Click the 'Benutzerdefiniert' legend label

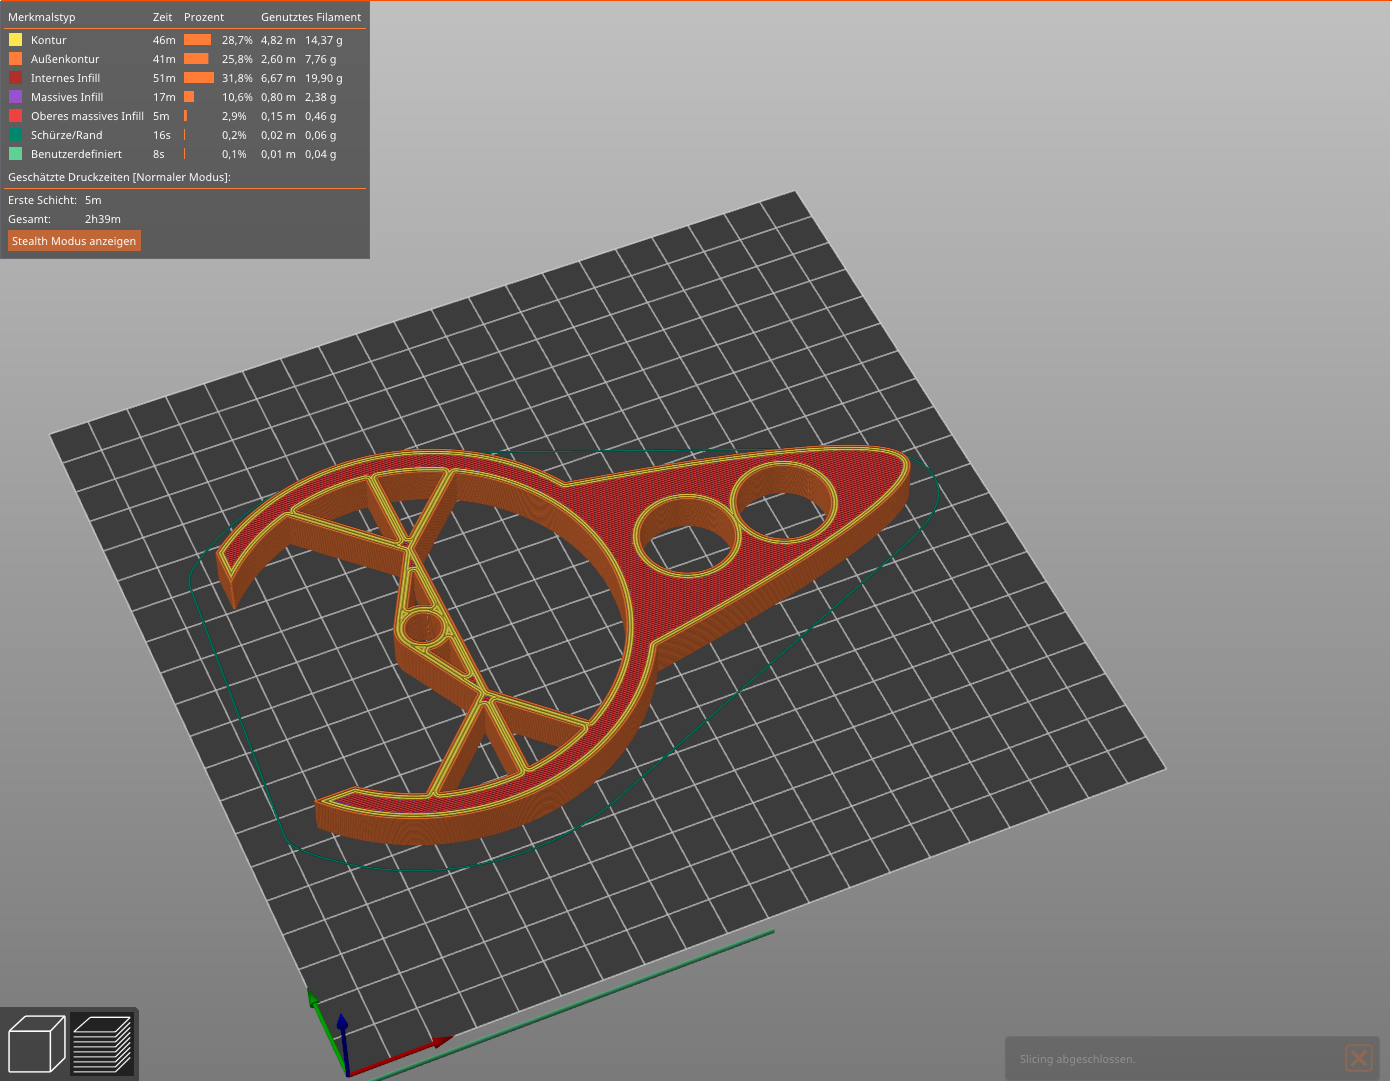pyautogui.click(x=76, y=154)
